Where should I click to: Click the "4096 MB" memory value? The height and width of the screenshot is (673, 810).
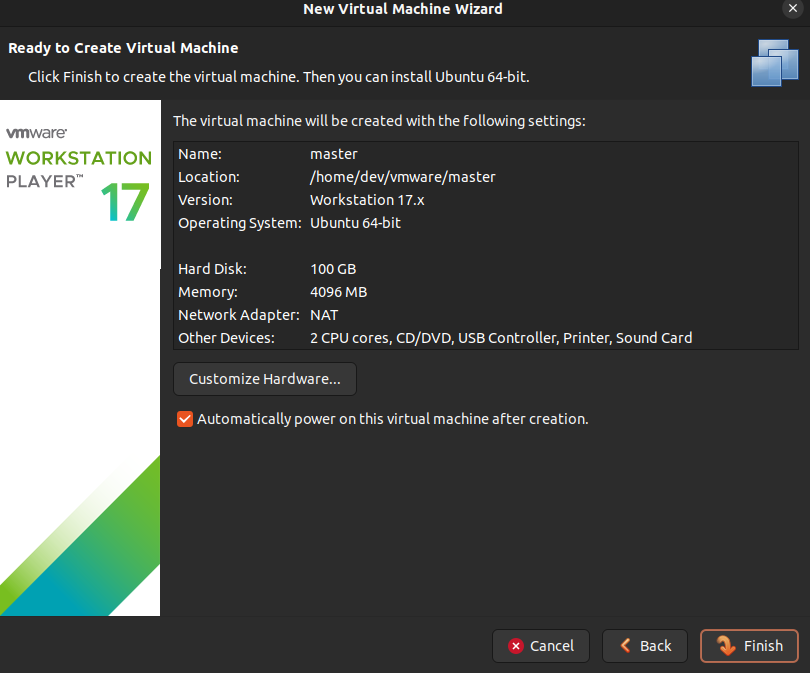point(338,292)
